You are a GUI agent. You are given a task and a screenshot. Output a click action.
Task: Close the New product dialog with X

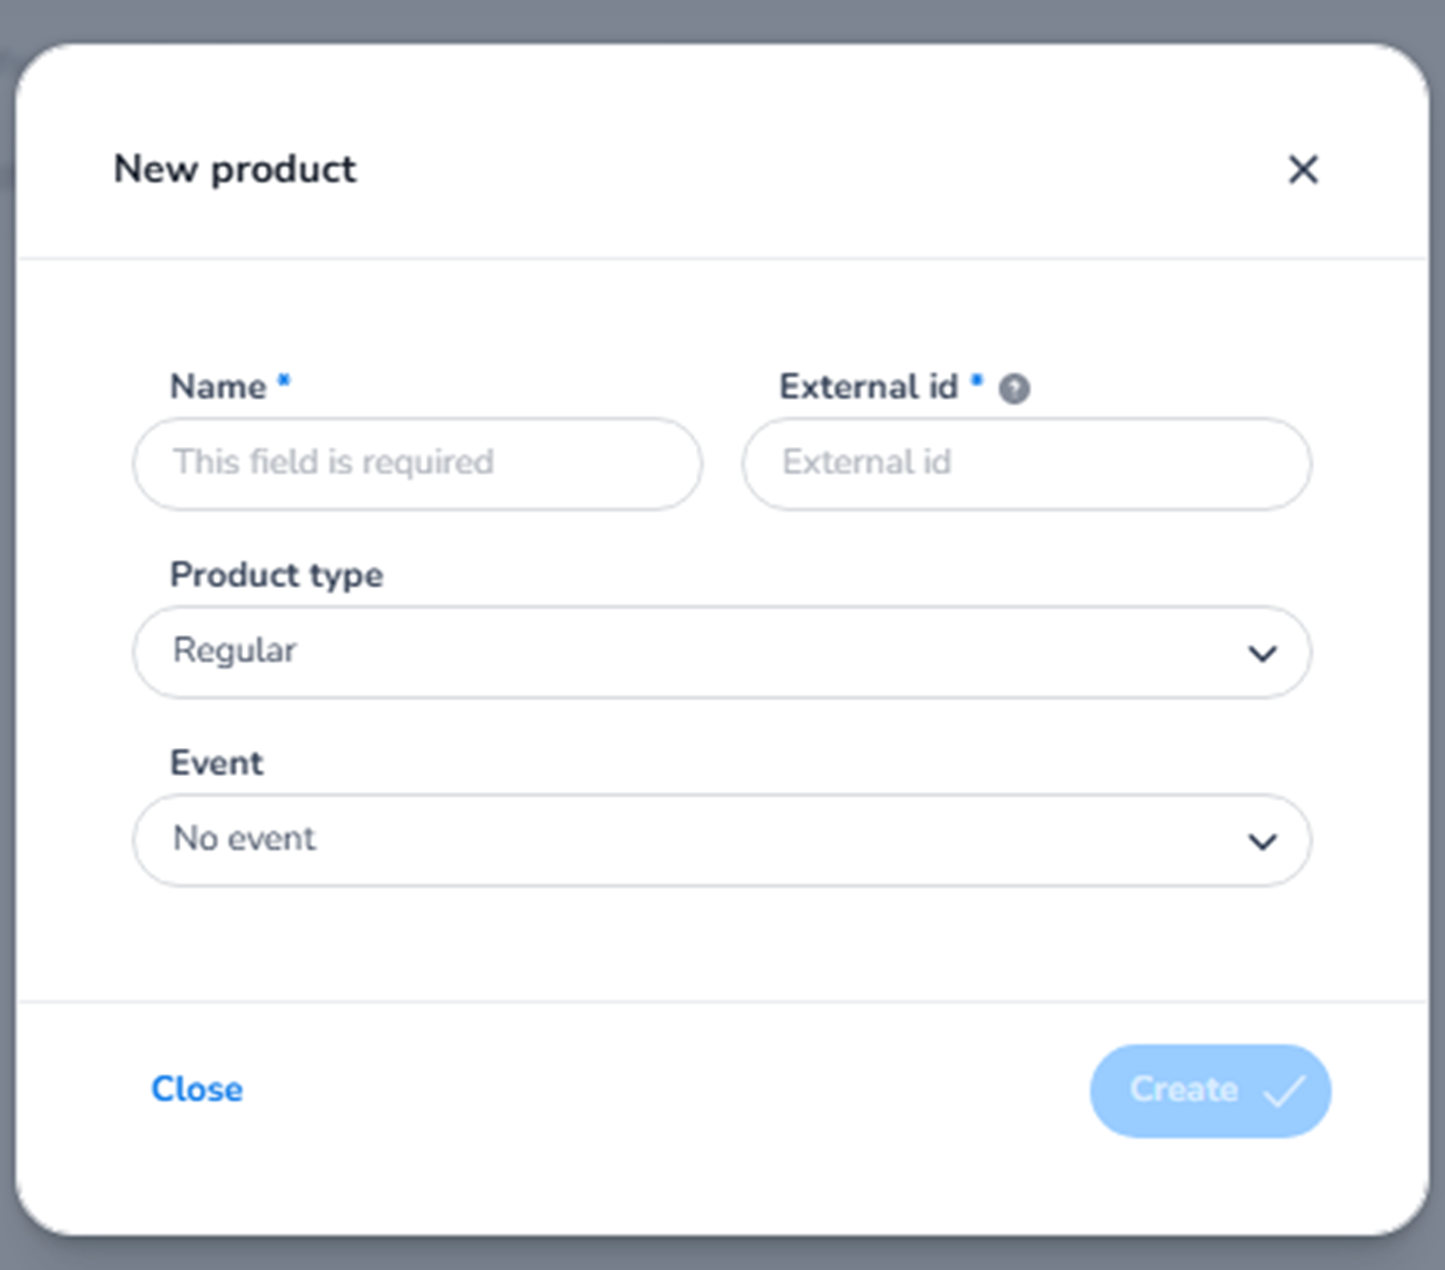click(1303, 170)
